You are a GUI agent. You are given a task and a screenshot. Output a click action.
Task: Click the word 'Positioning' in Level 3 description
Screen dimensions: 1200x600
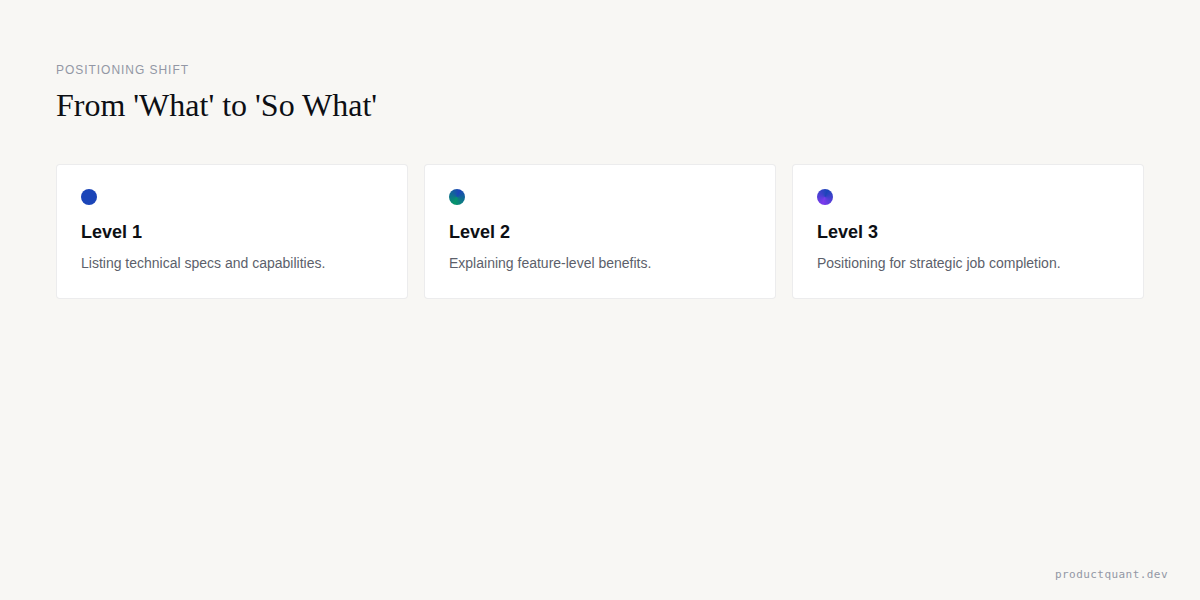click(851, 263)
